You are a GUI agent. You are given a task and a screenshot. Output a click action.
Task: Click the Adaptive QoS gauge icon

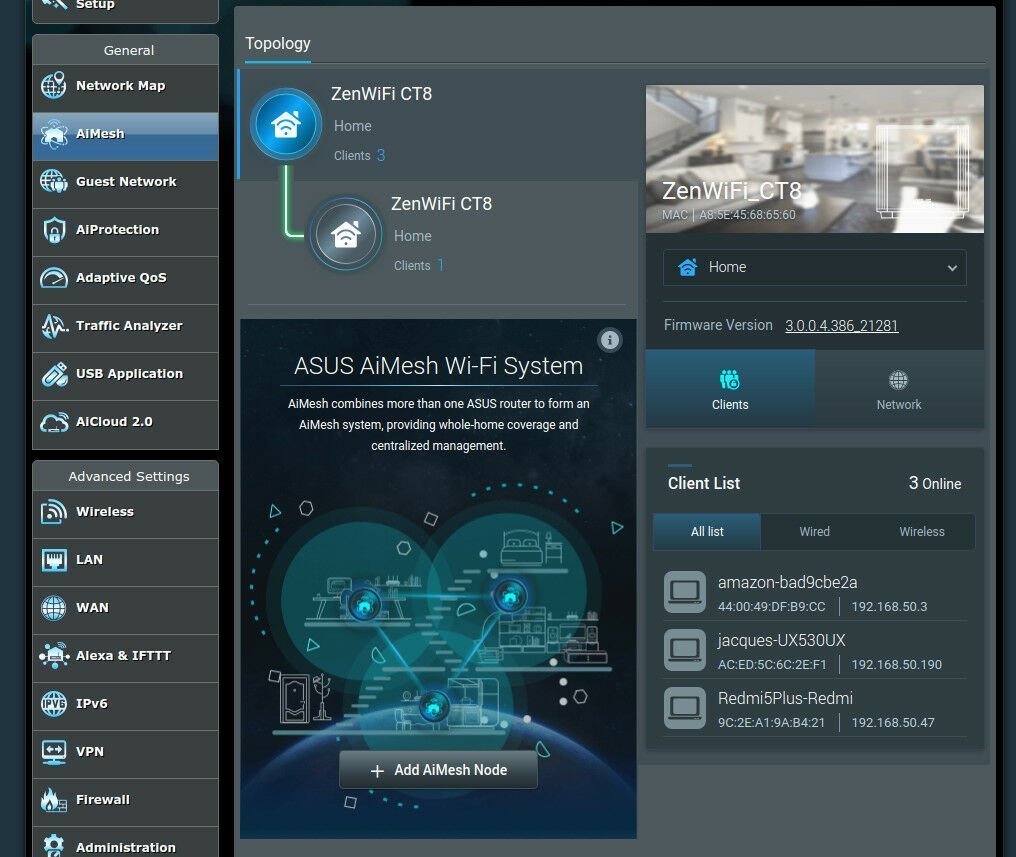(x=54, y=278)
